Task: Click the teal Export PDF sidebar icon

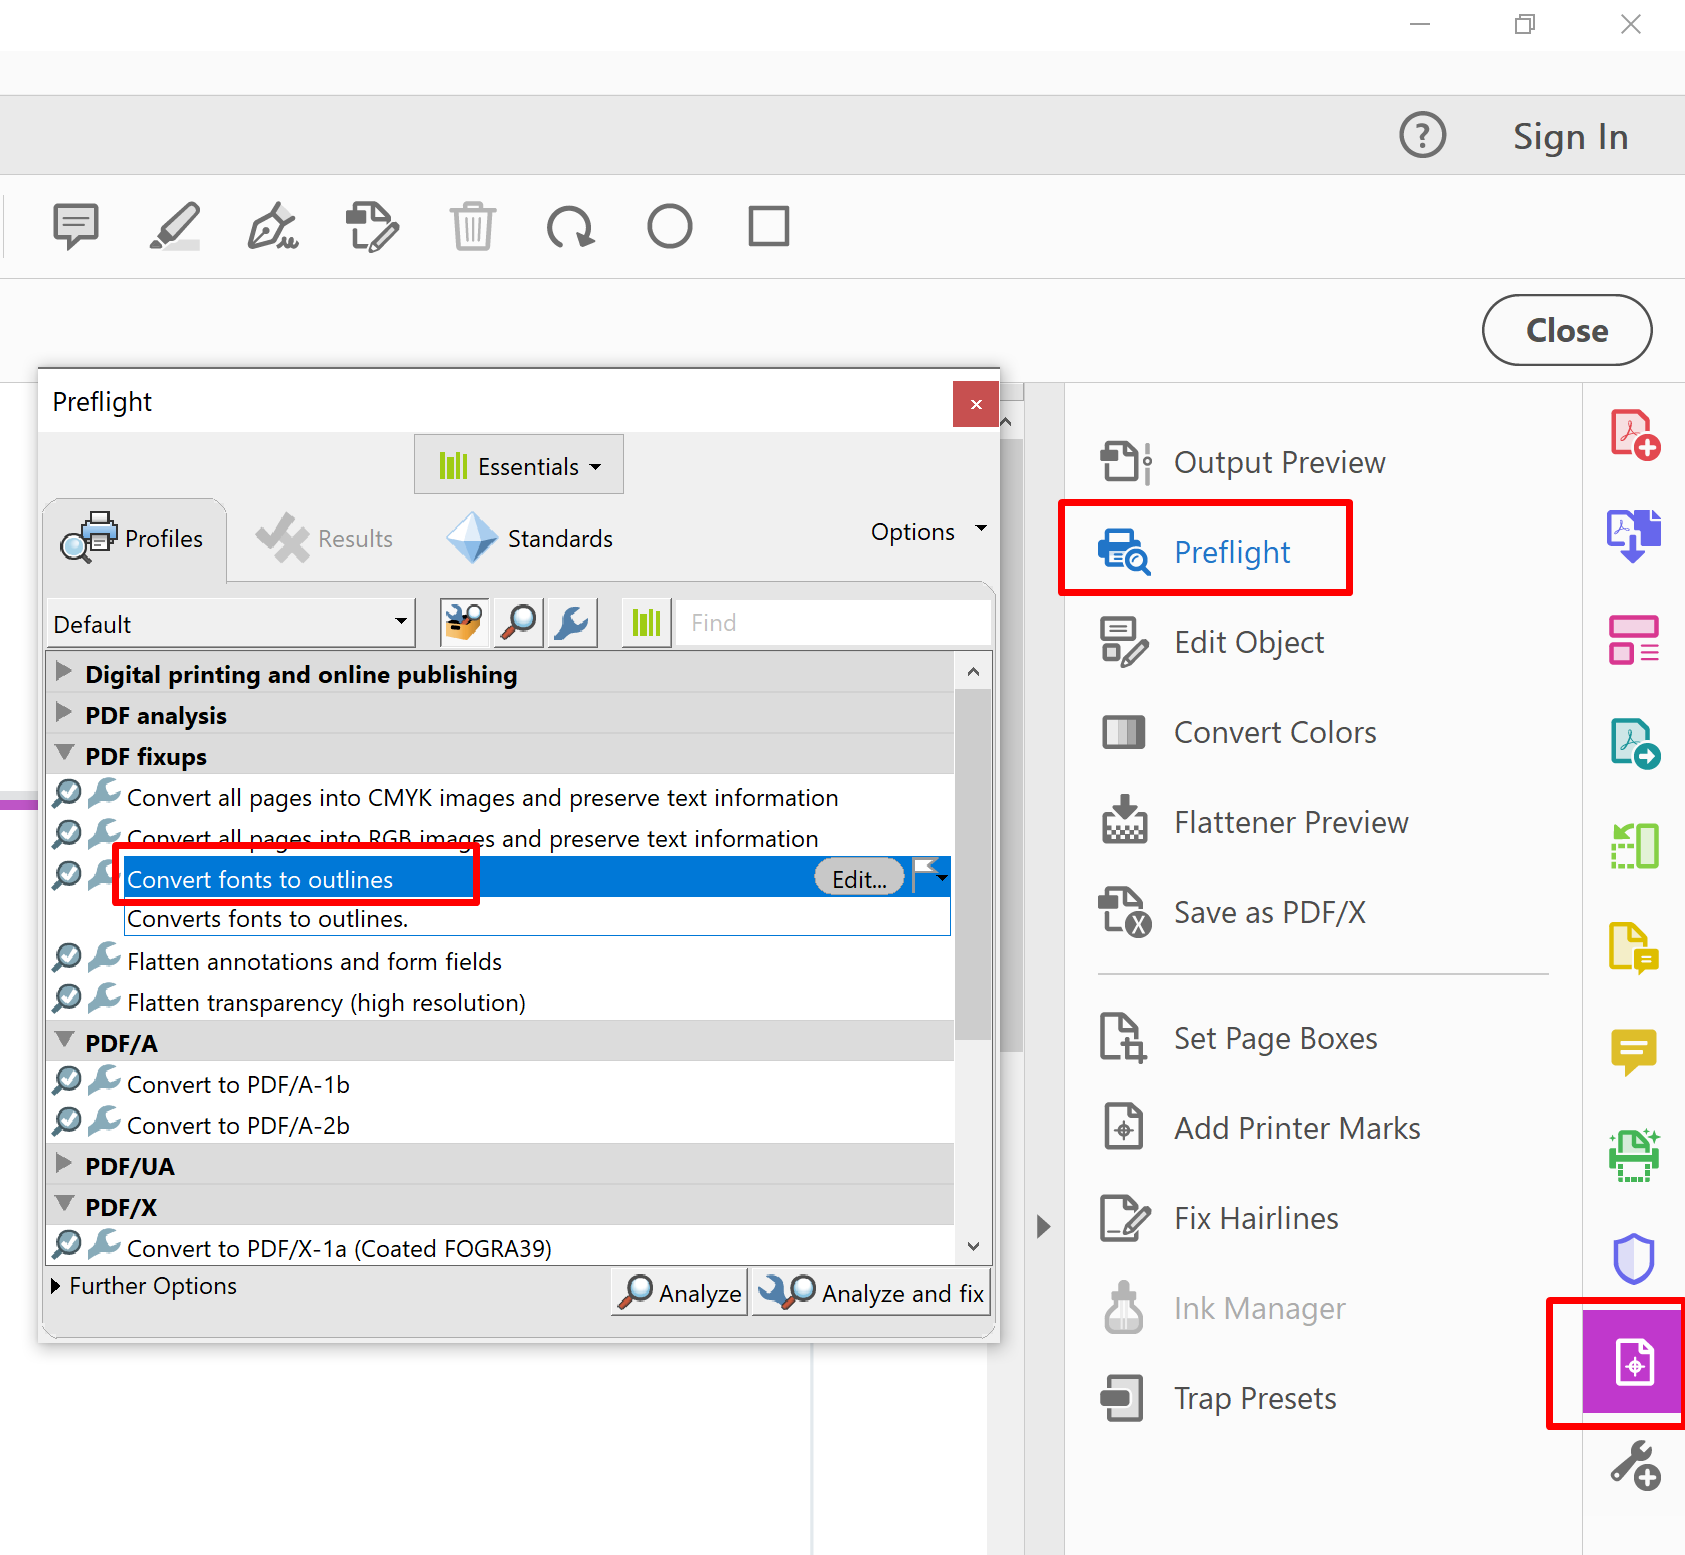Action: click(x=1634, y=744)
